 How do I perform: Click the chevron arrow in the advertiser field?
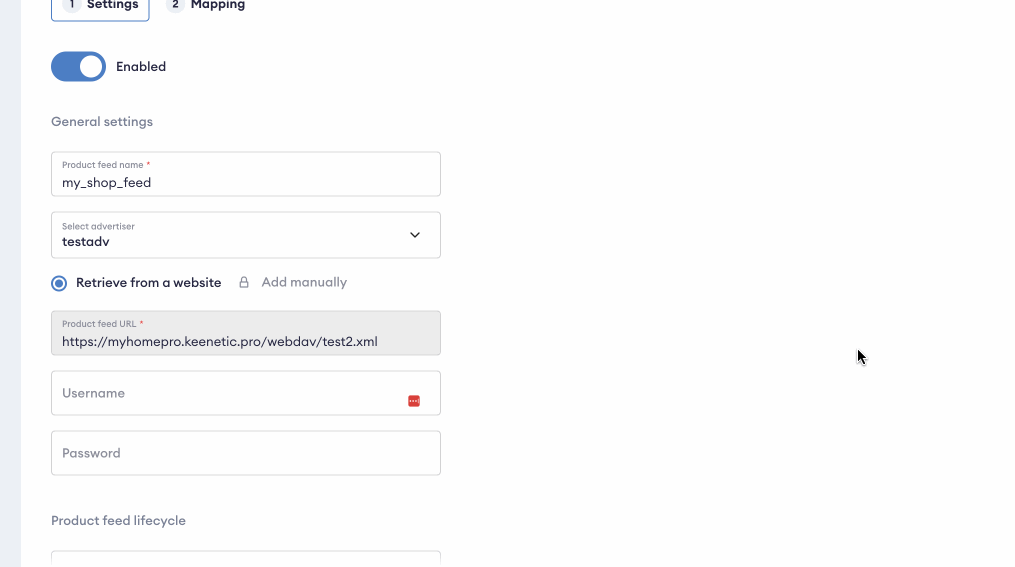tap(415, 235)
